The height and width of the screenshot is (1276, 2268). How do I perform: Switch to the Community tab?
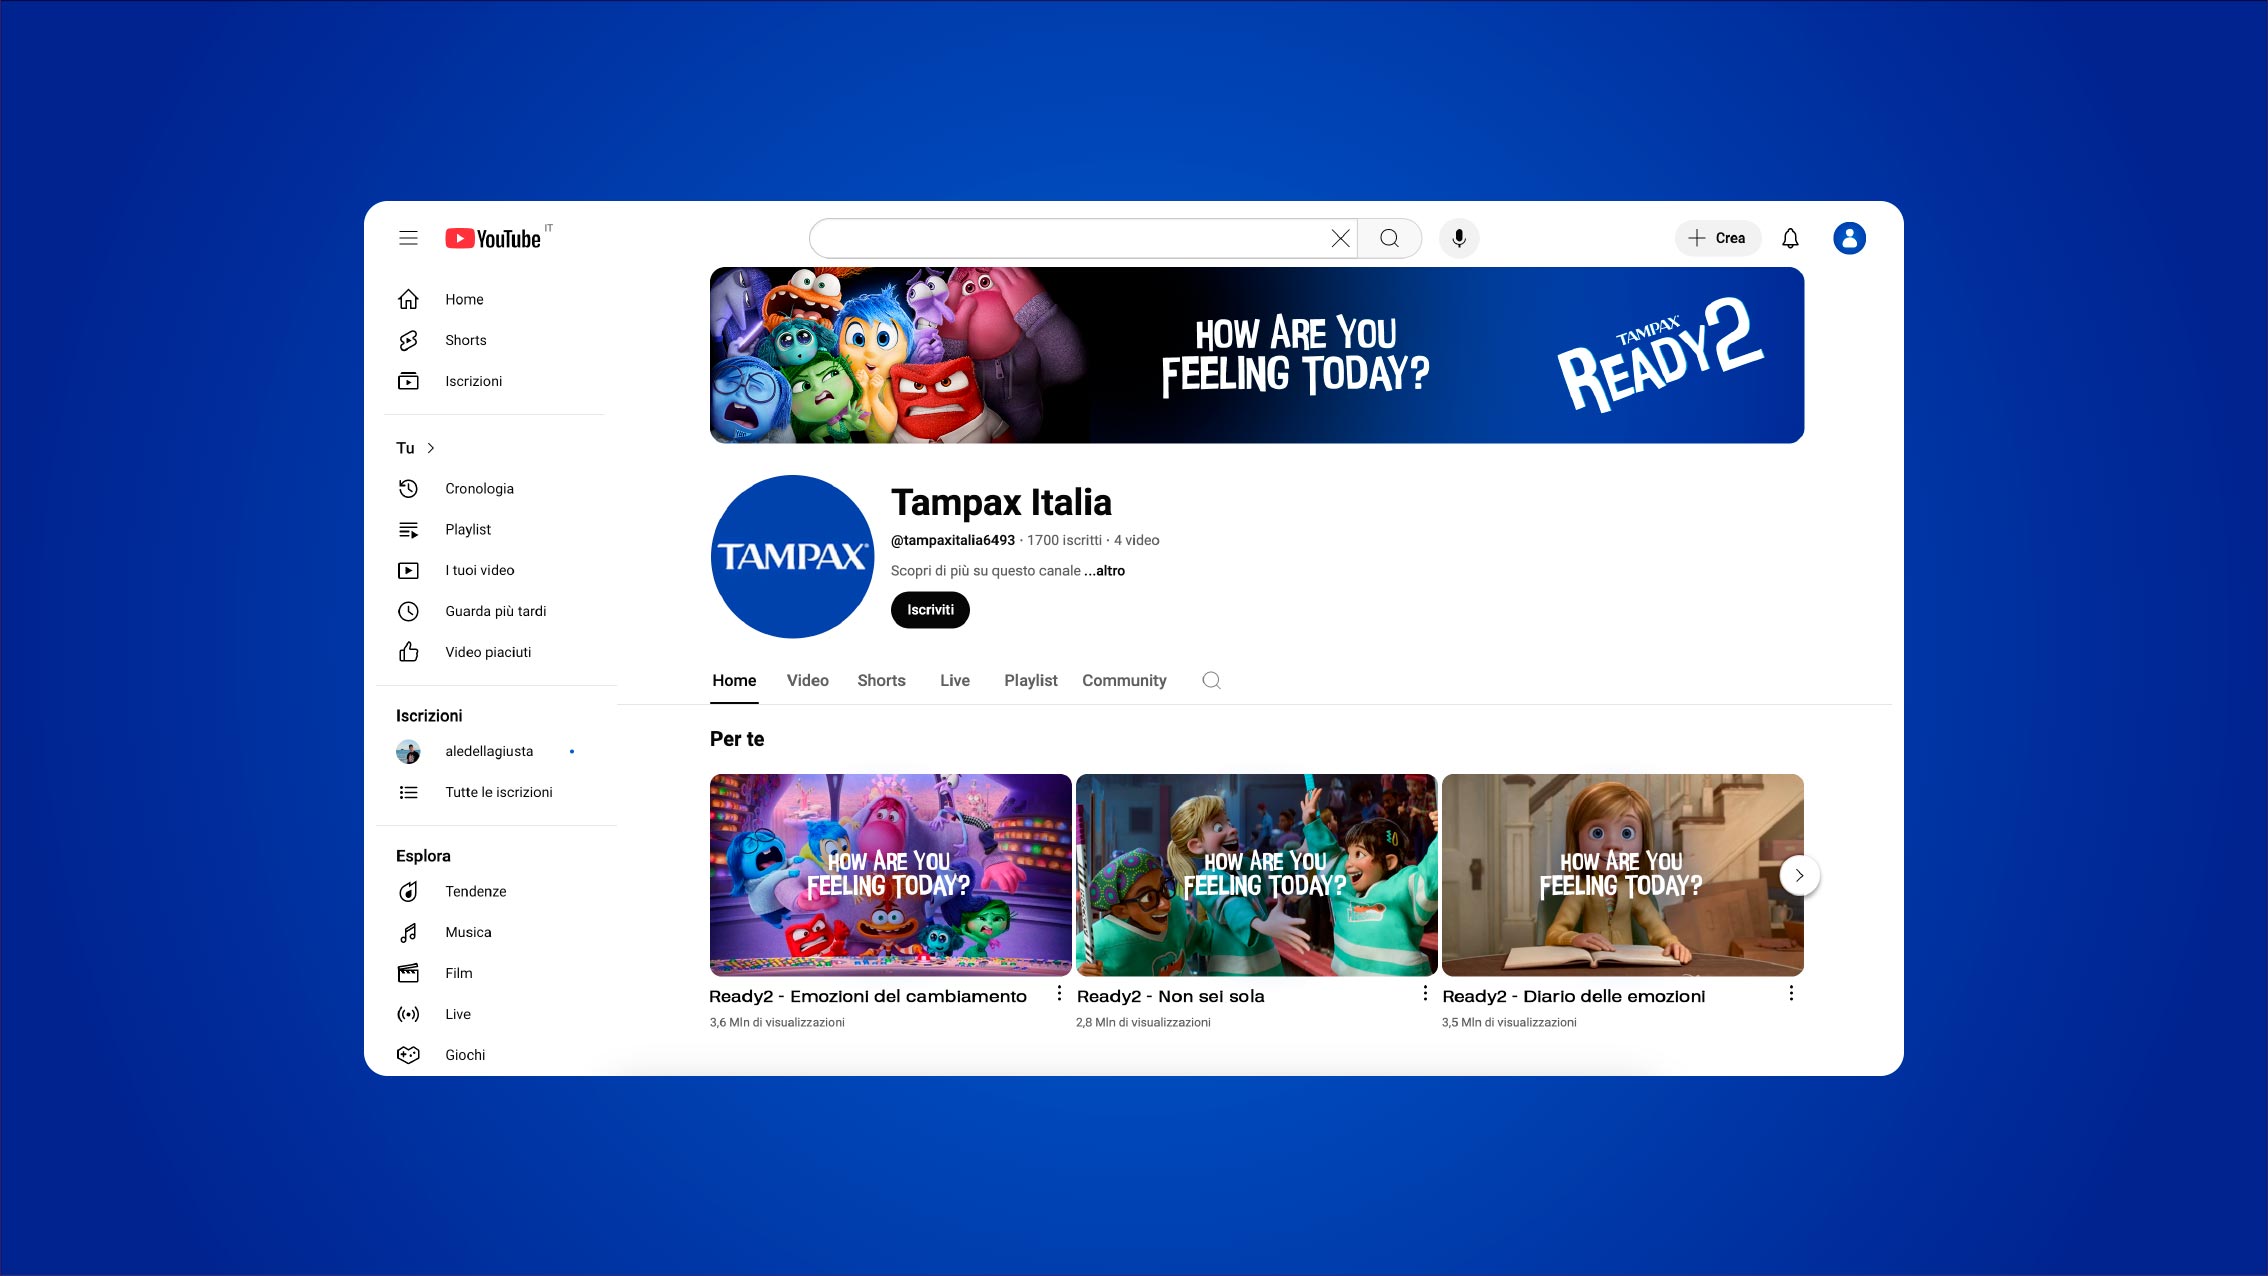click(1124, 680)
